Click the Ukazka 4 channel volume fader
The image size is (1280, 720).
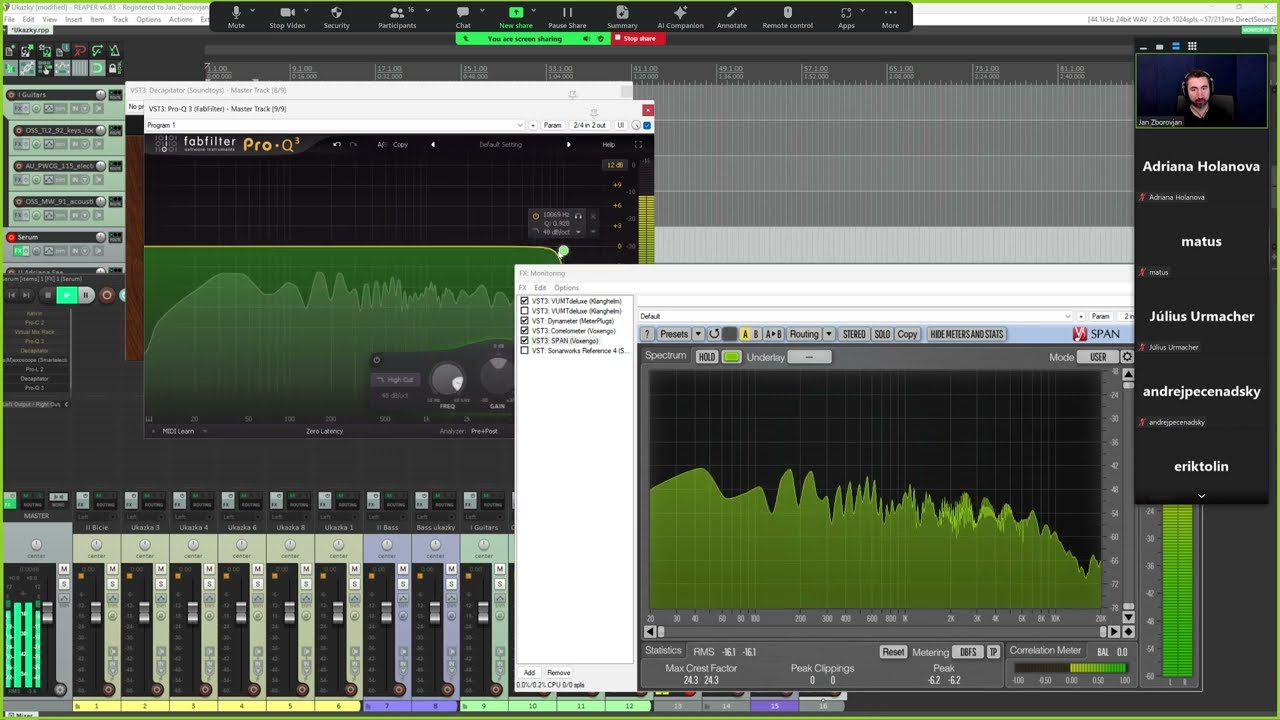(192, 614)
